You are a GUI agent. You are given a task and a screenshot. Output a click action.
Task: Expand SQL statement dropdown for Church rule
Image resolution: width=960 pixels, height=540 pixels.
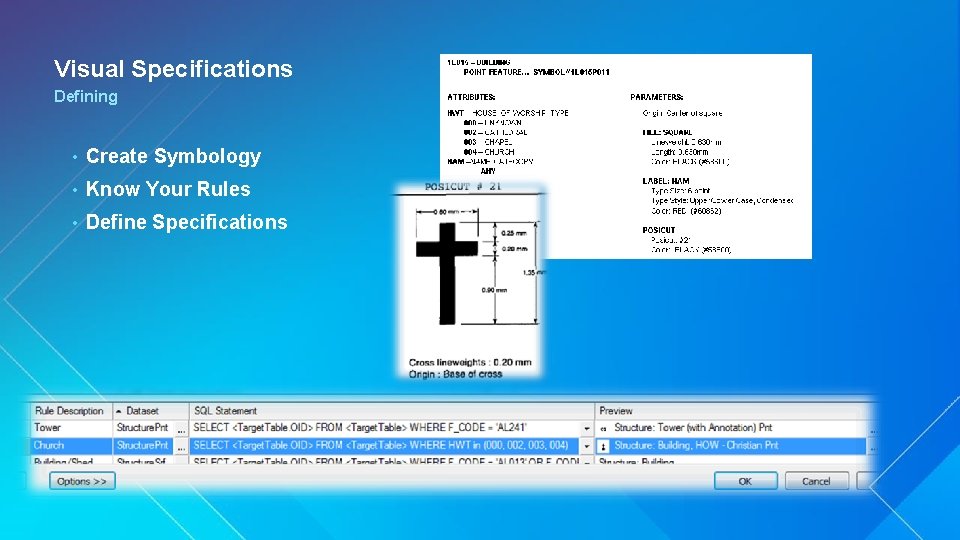pos(587,446)
